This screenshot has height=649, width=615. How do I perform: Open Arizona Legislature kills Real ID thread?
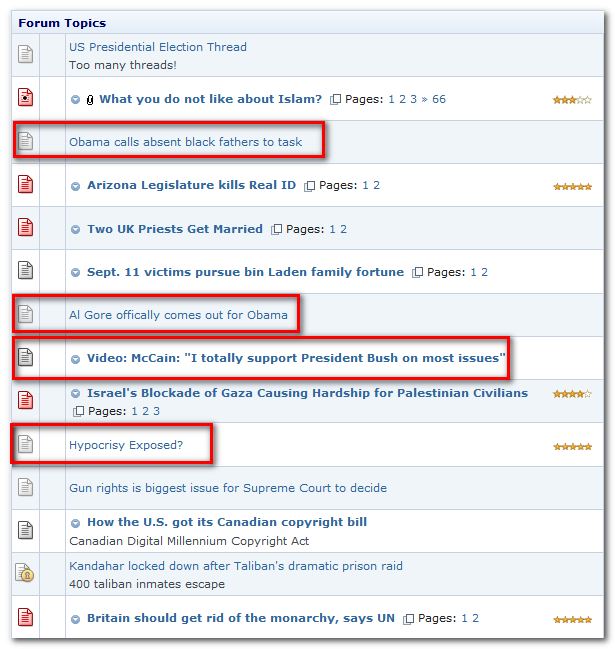(x=191, y=185)
